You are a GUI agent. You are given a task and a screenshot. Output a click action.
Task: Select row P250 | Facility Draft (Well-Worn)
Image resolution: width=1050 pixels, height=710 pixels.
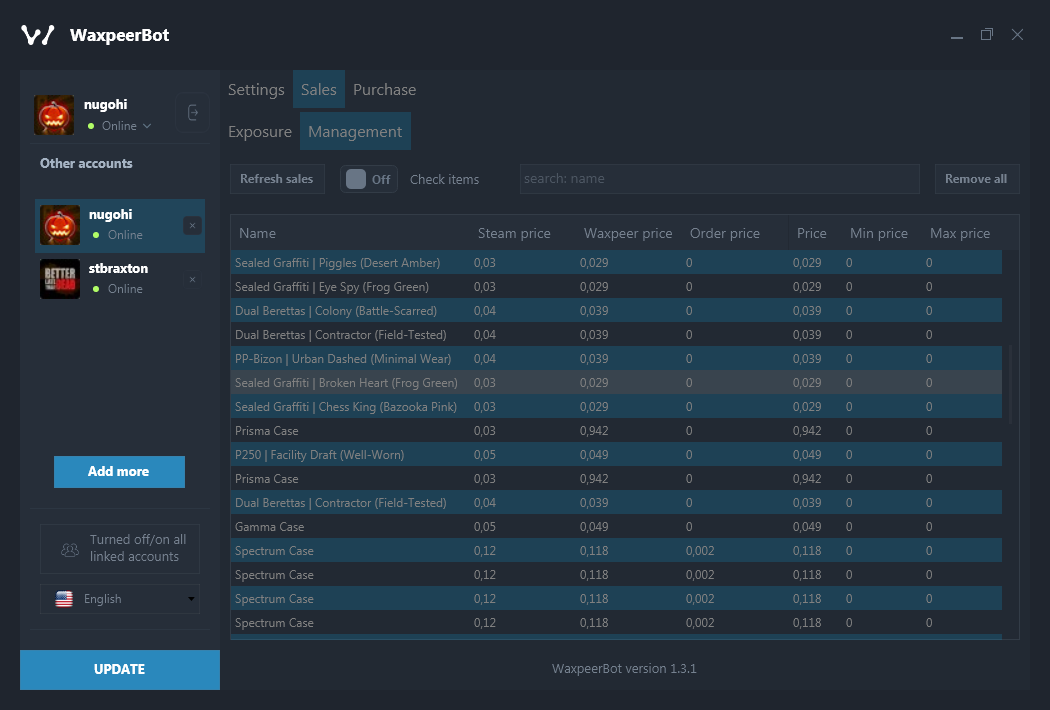(x=616, y=455)
